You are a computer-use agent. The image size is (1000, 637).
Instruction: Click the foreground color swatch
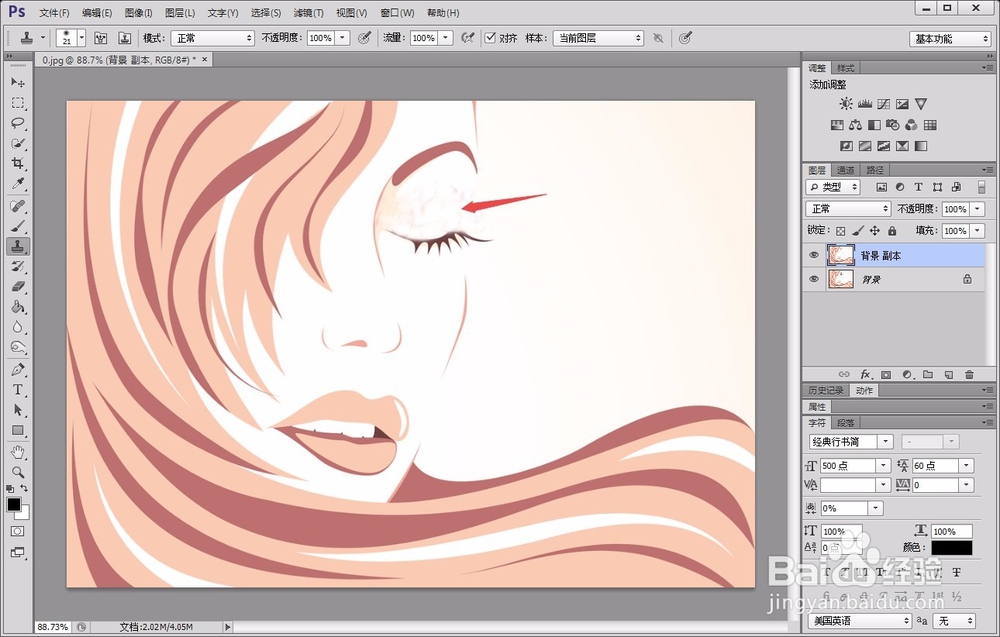(x=13, y=504)
